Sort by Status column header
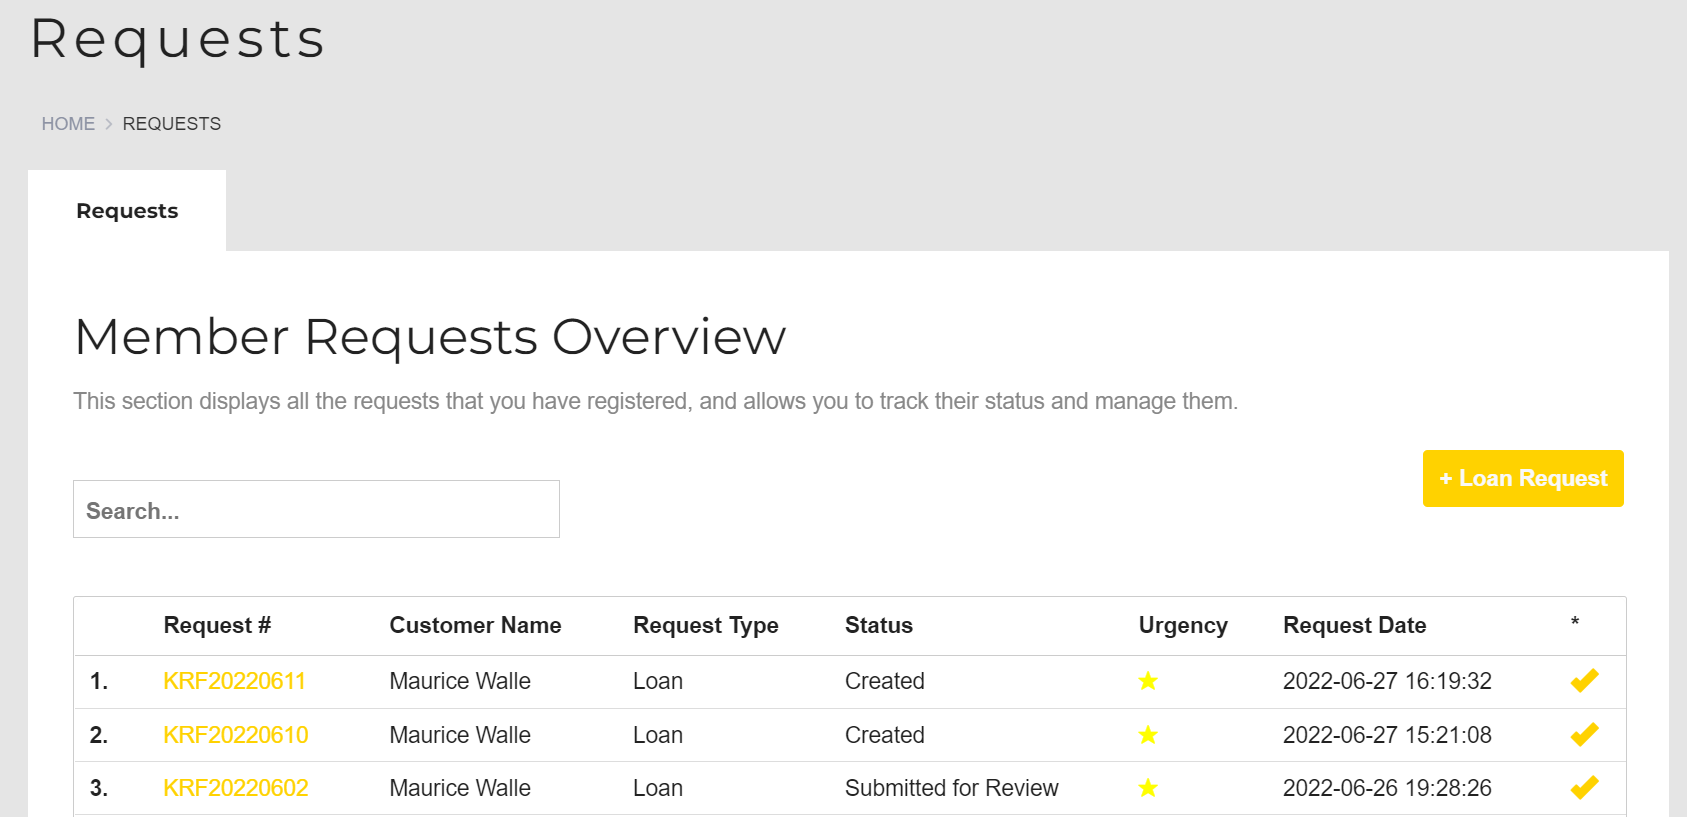The height and width of the screenshot is (817, 1687). (878, 626)
